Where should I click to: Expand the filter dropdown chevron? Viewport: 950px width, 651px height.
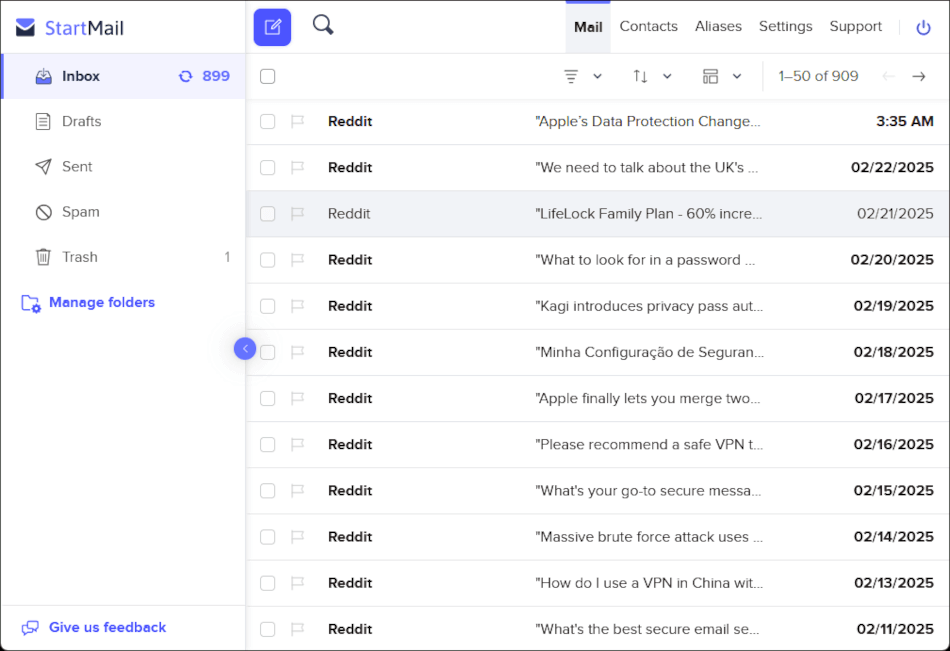pos(596,76)
